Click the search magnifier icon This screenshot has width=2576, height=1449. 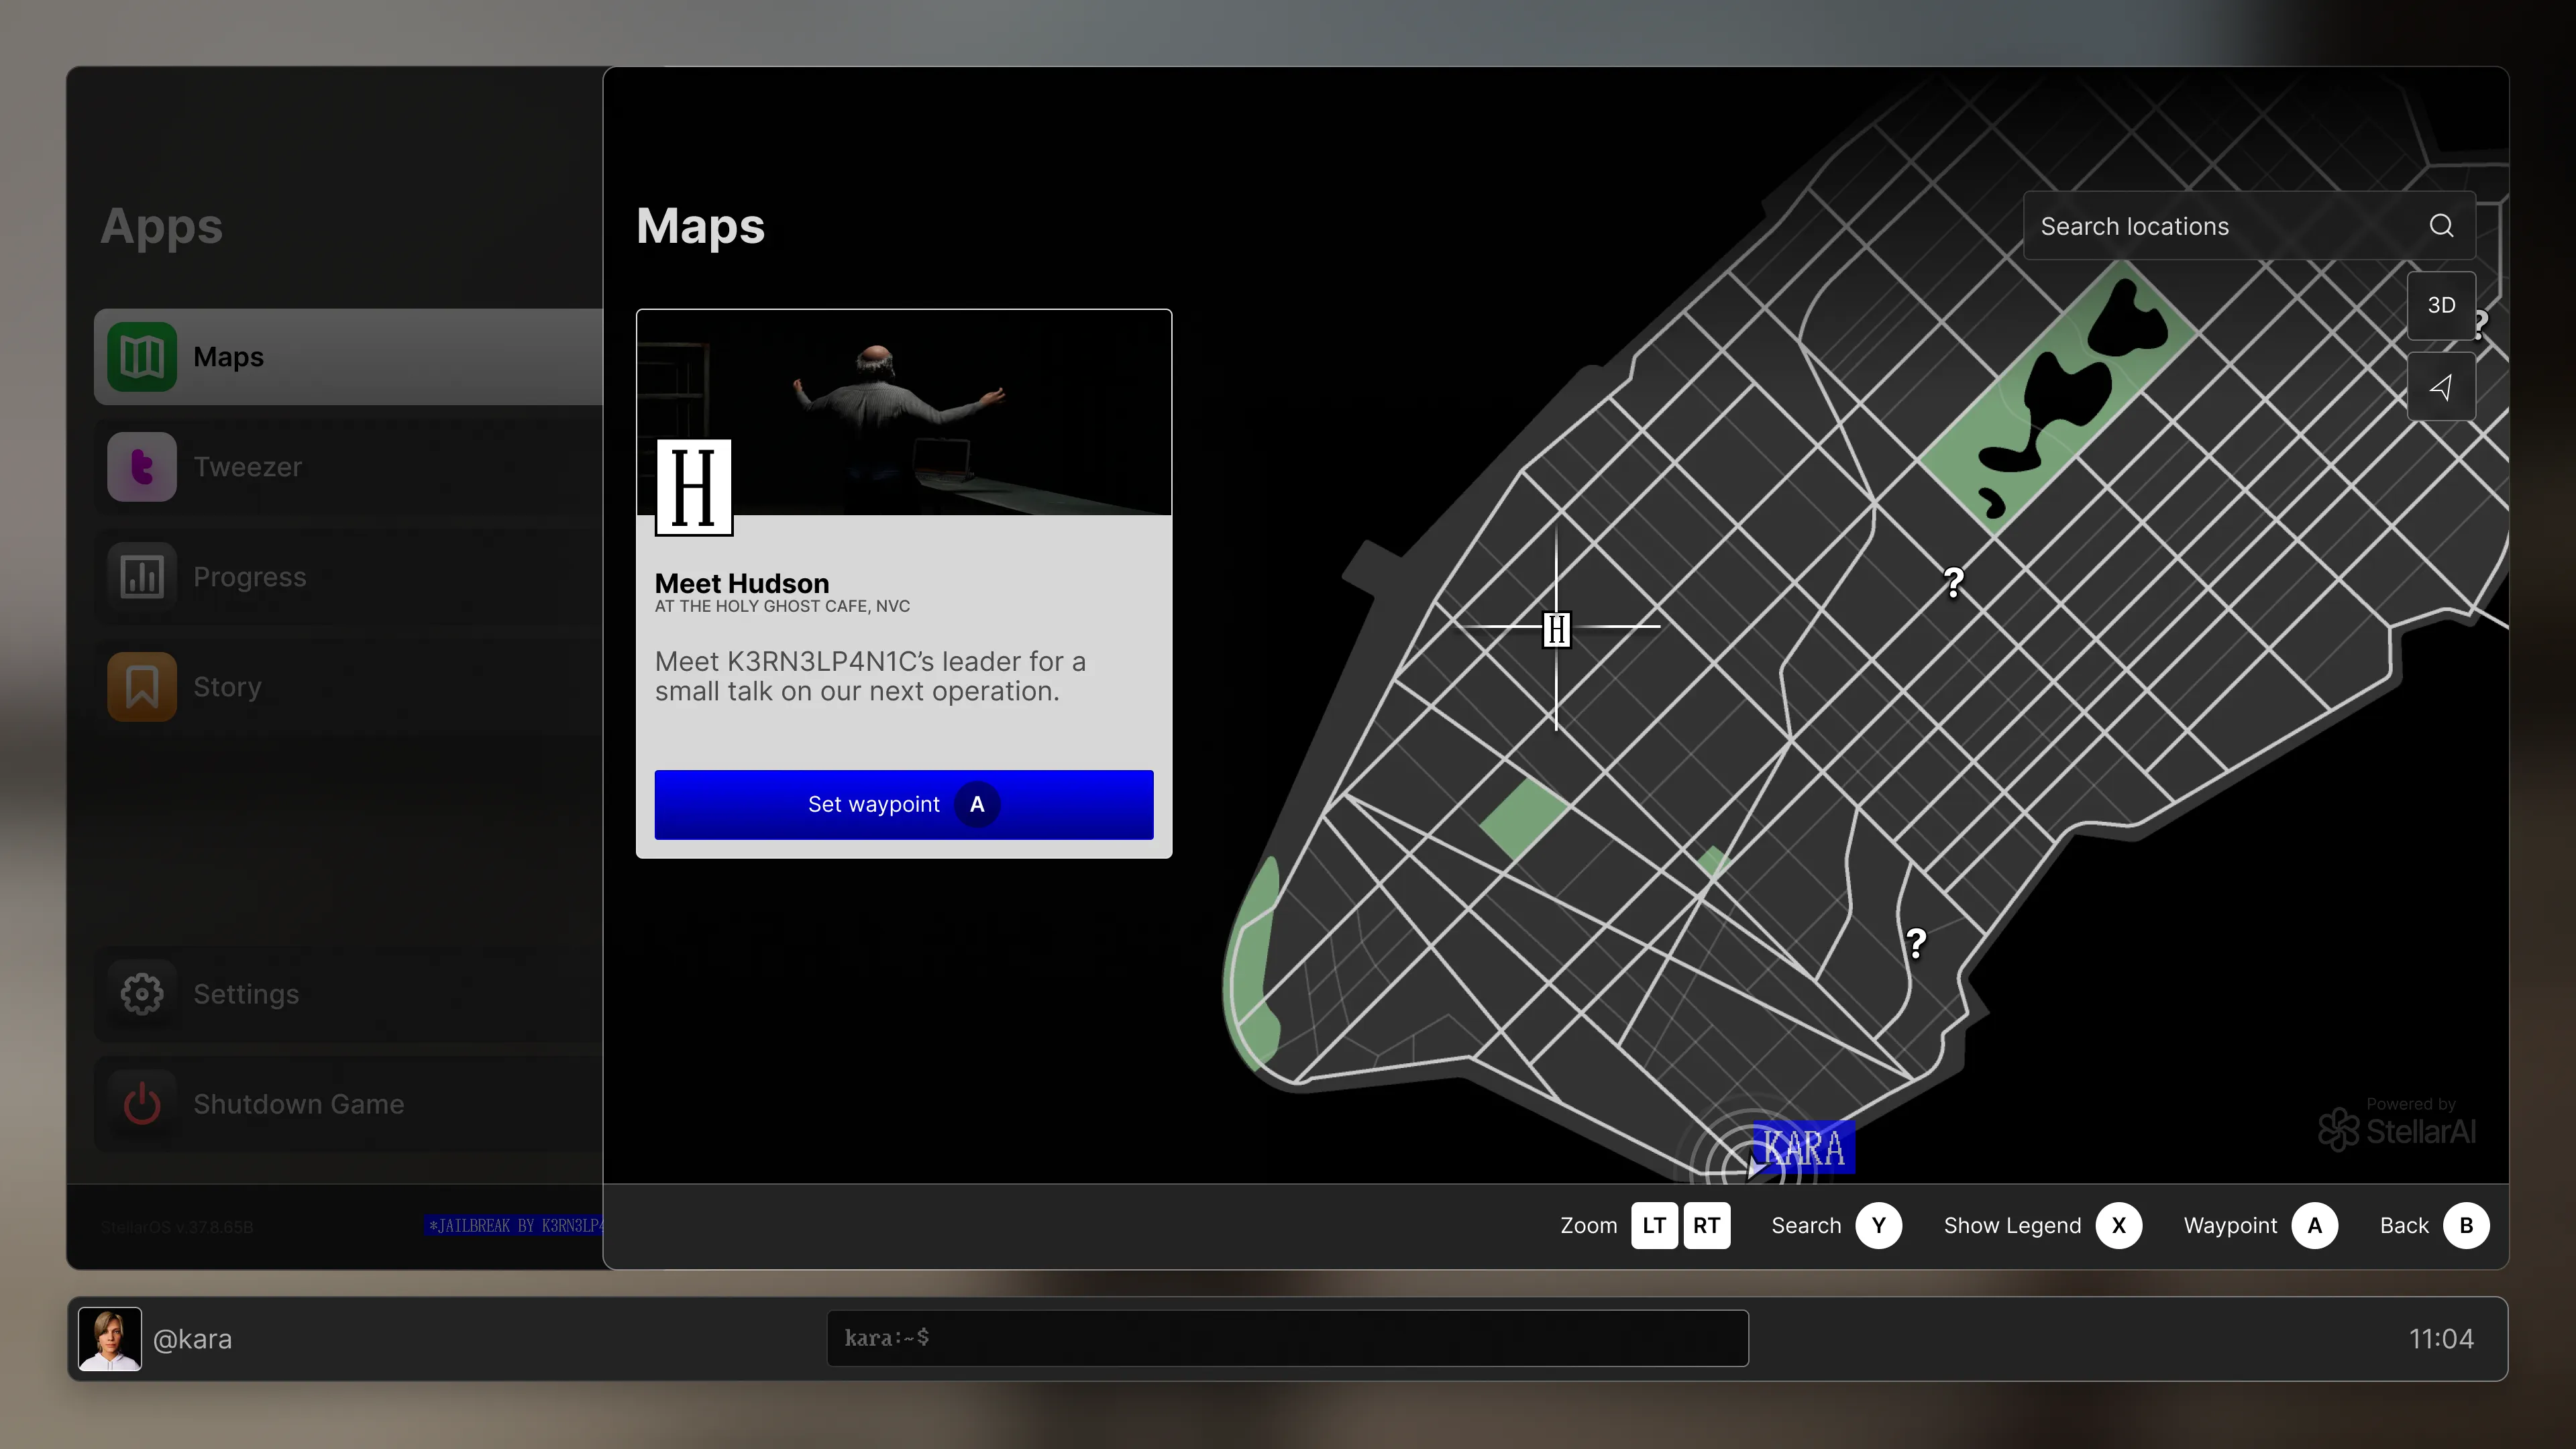2441,226
